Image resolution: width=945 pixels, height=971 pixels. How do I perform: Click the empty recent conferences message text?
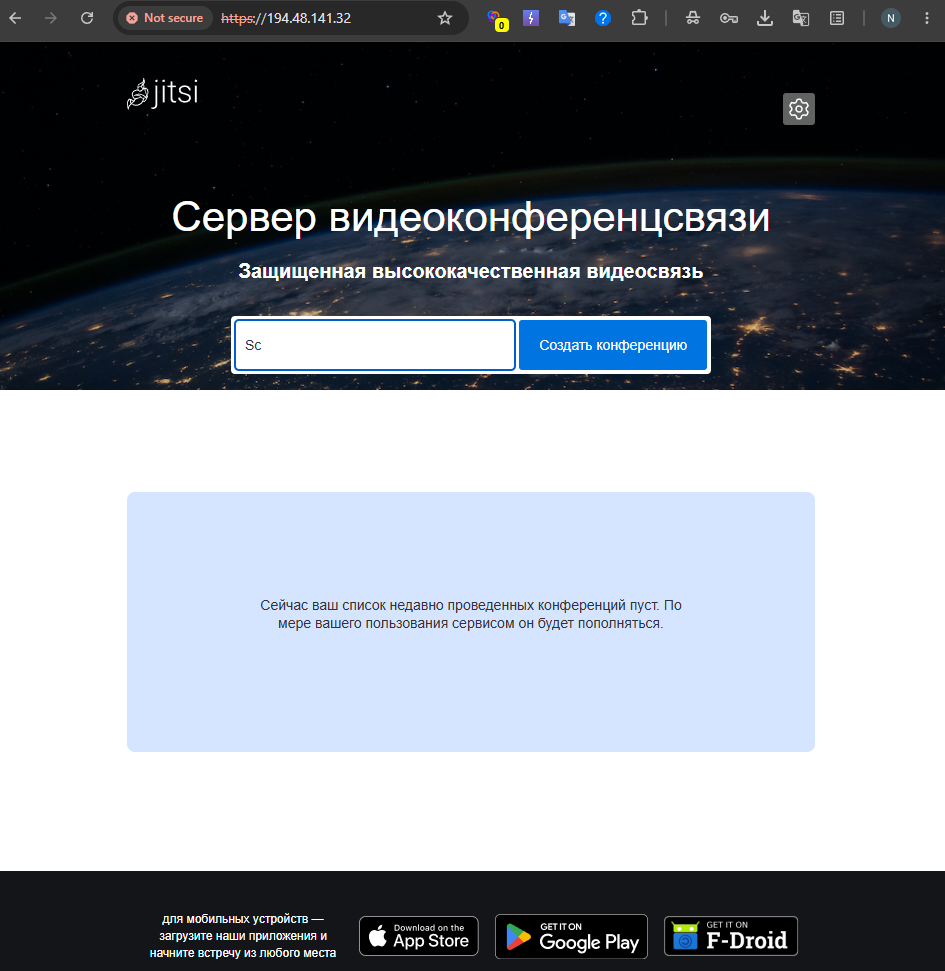tap(471, 614)
